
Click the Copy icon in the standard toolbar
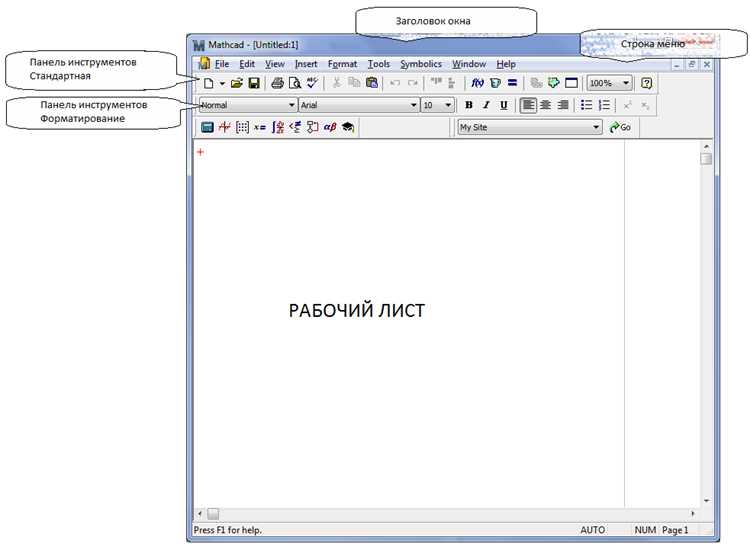coord(354,83)
